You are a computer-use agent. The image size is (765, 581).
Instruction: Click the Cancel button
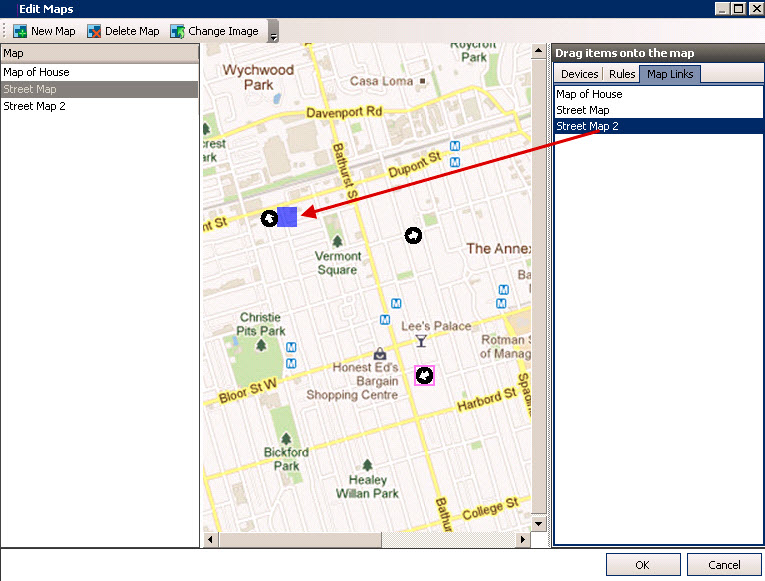coord(724,565)
